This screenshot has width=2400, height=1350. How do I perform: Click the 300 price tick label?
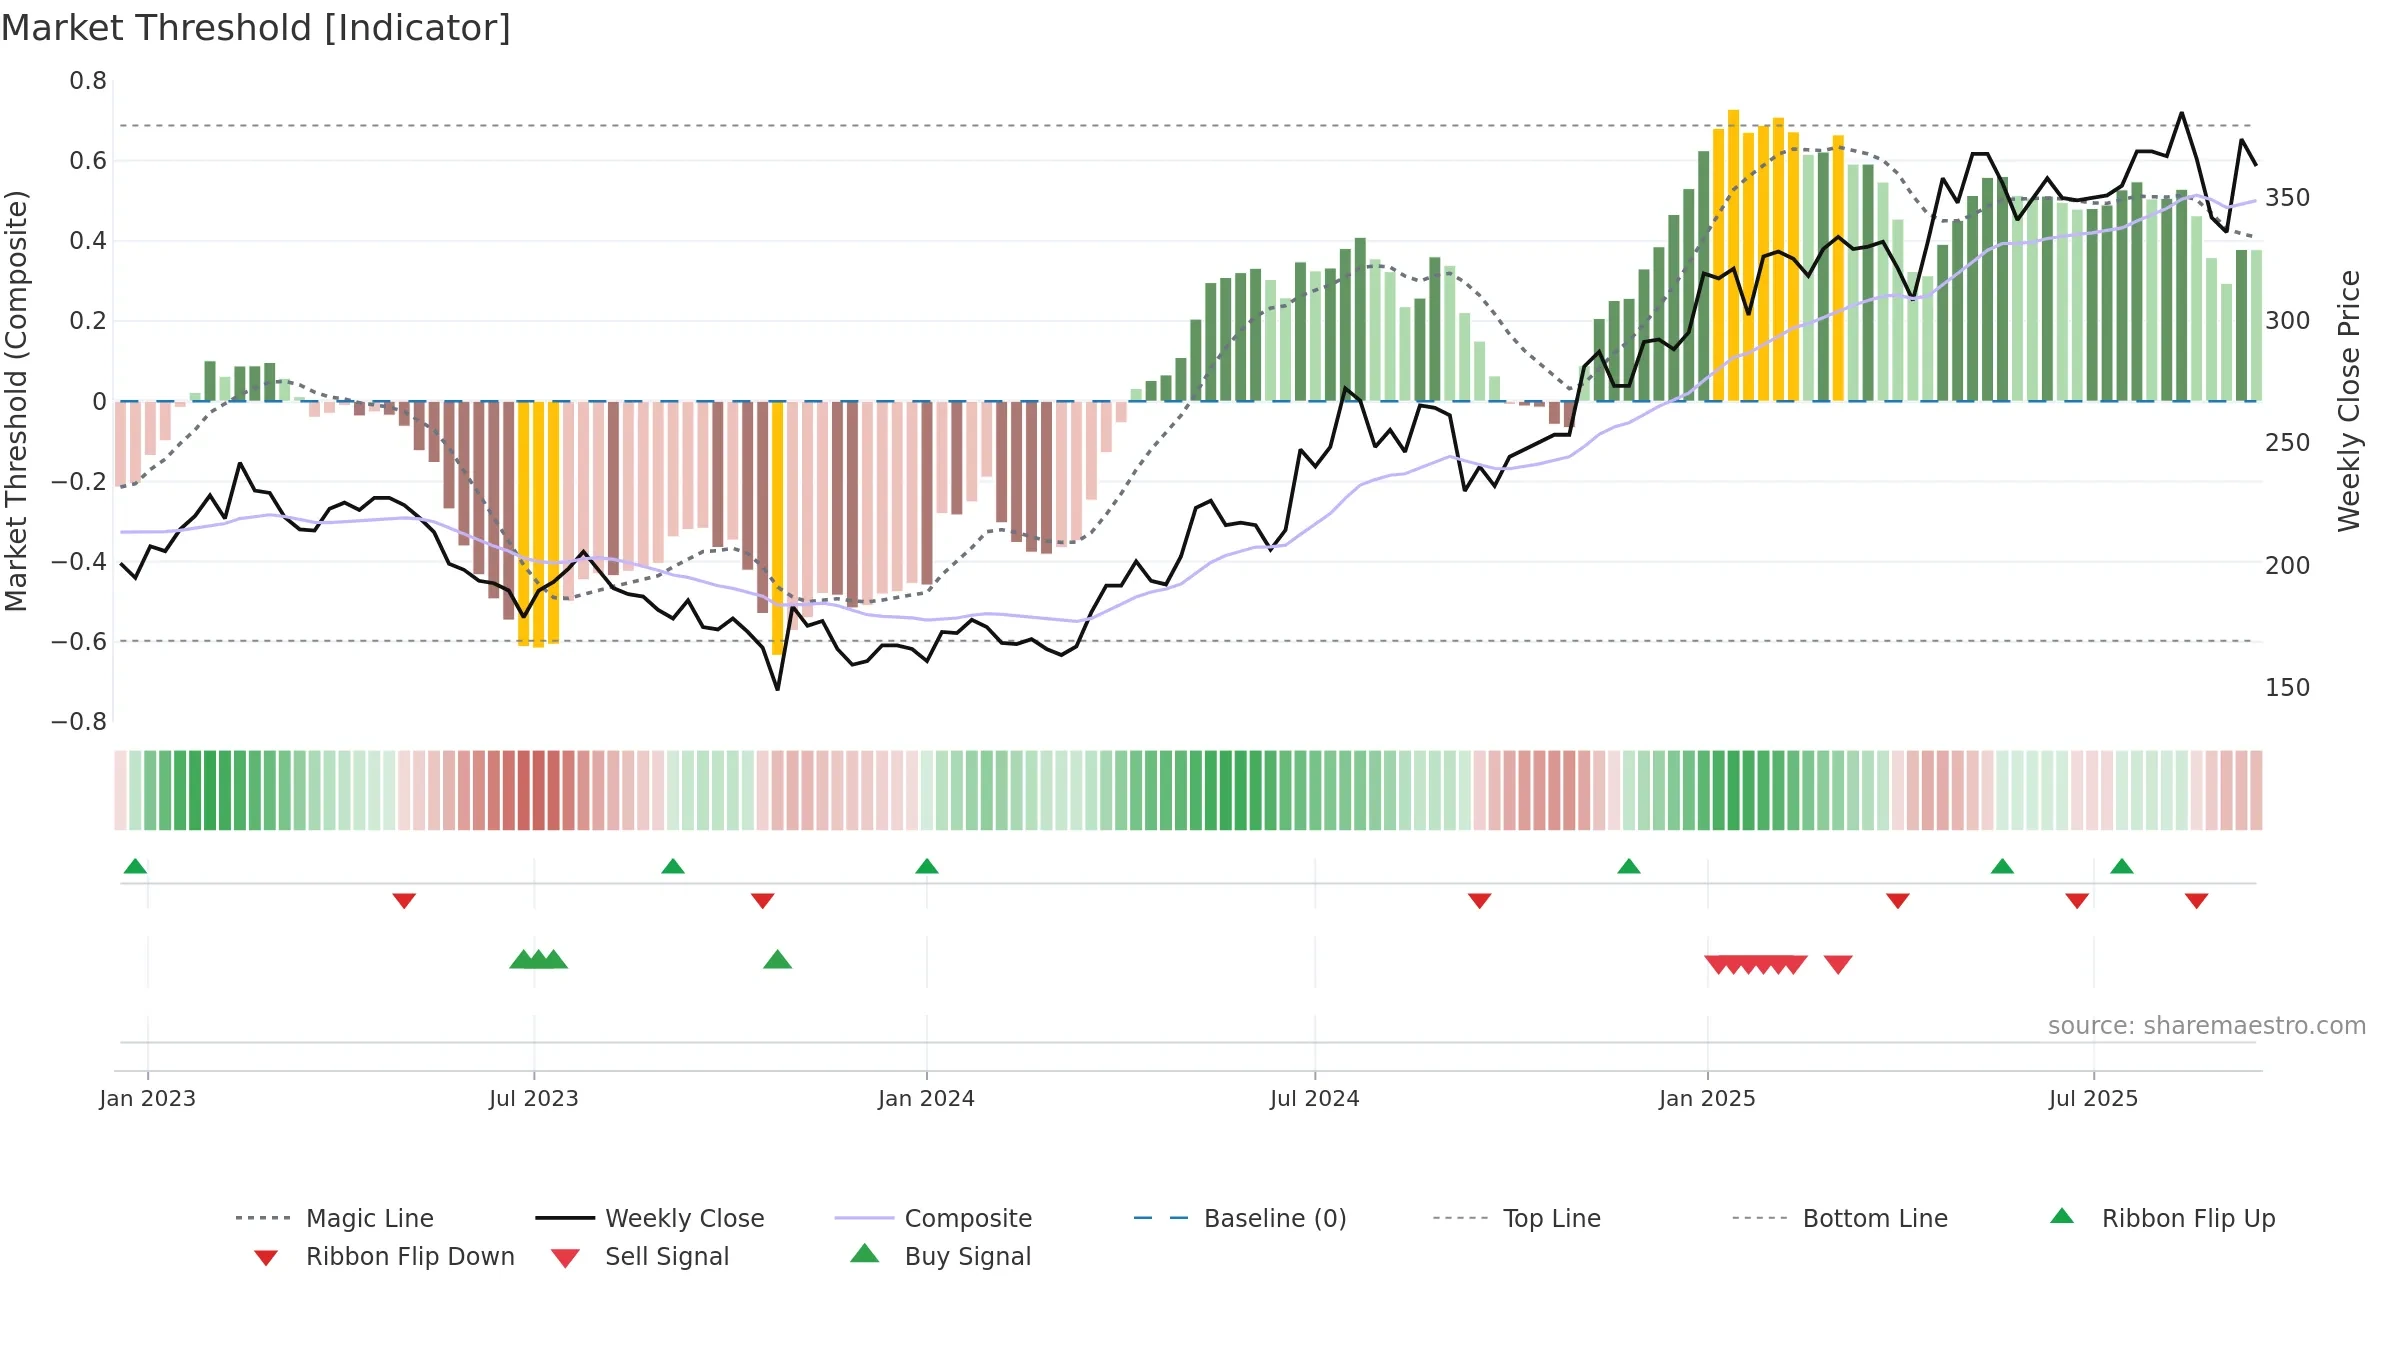[x=2288, y=321]
